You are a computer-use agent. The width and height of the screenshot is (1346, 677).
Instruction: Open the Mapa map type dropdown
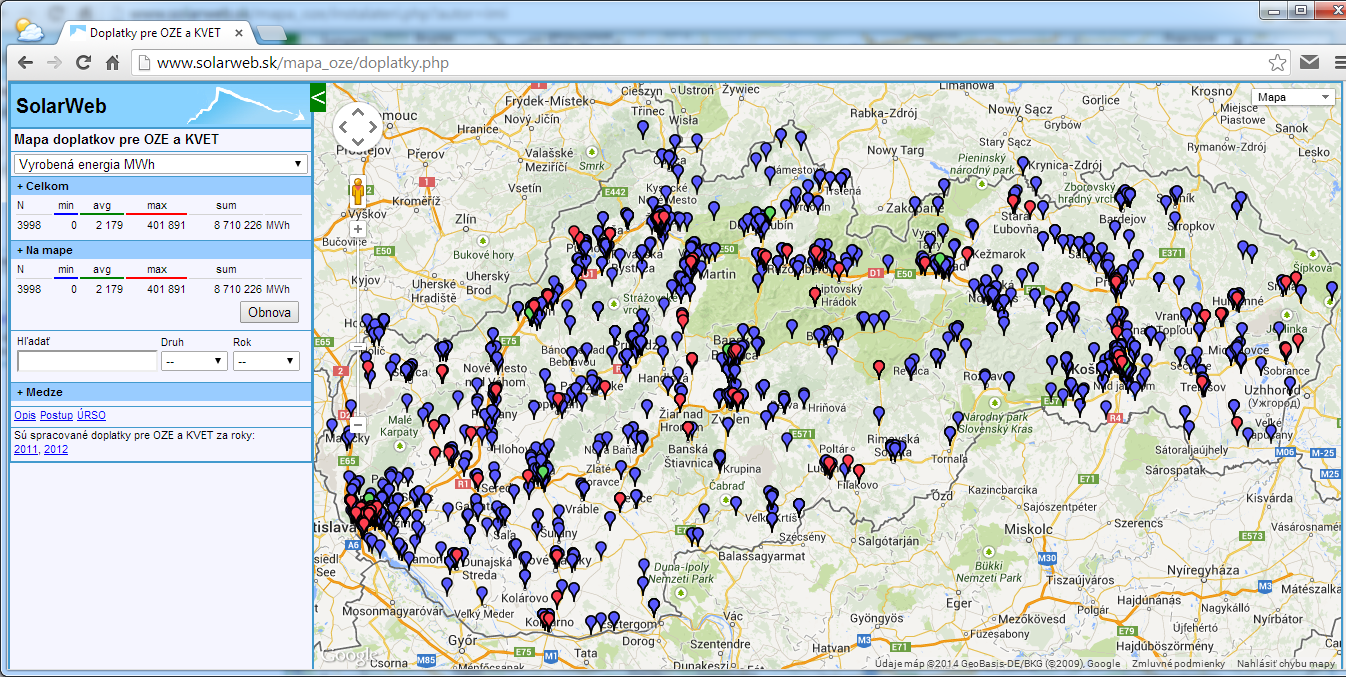pos(1293,97)
